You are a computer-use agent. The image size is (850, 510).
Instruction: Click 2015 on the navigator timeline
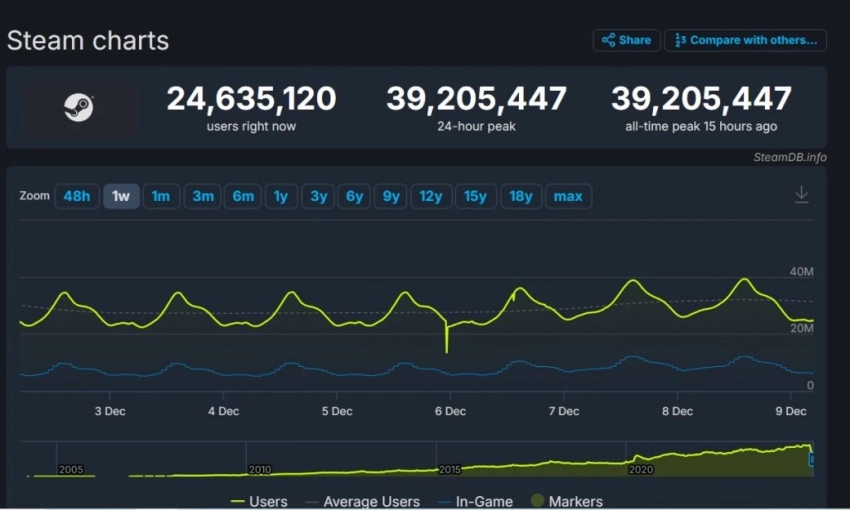pos(449,469)
